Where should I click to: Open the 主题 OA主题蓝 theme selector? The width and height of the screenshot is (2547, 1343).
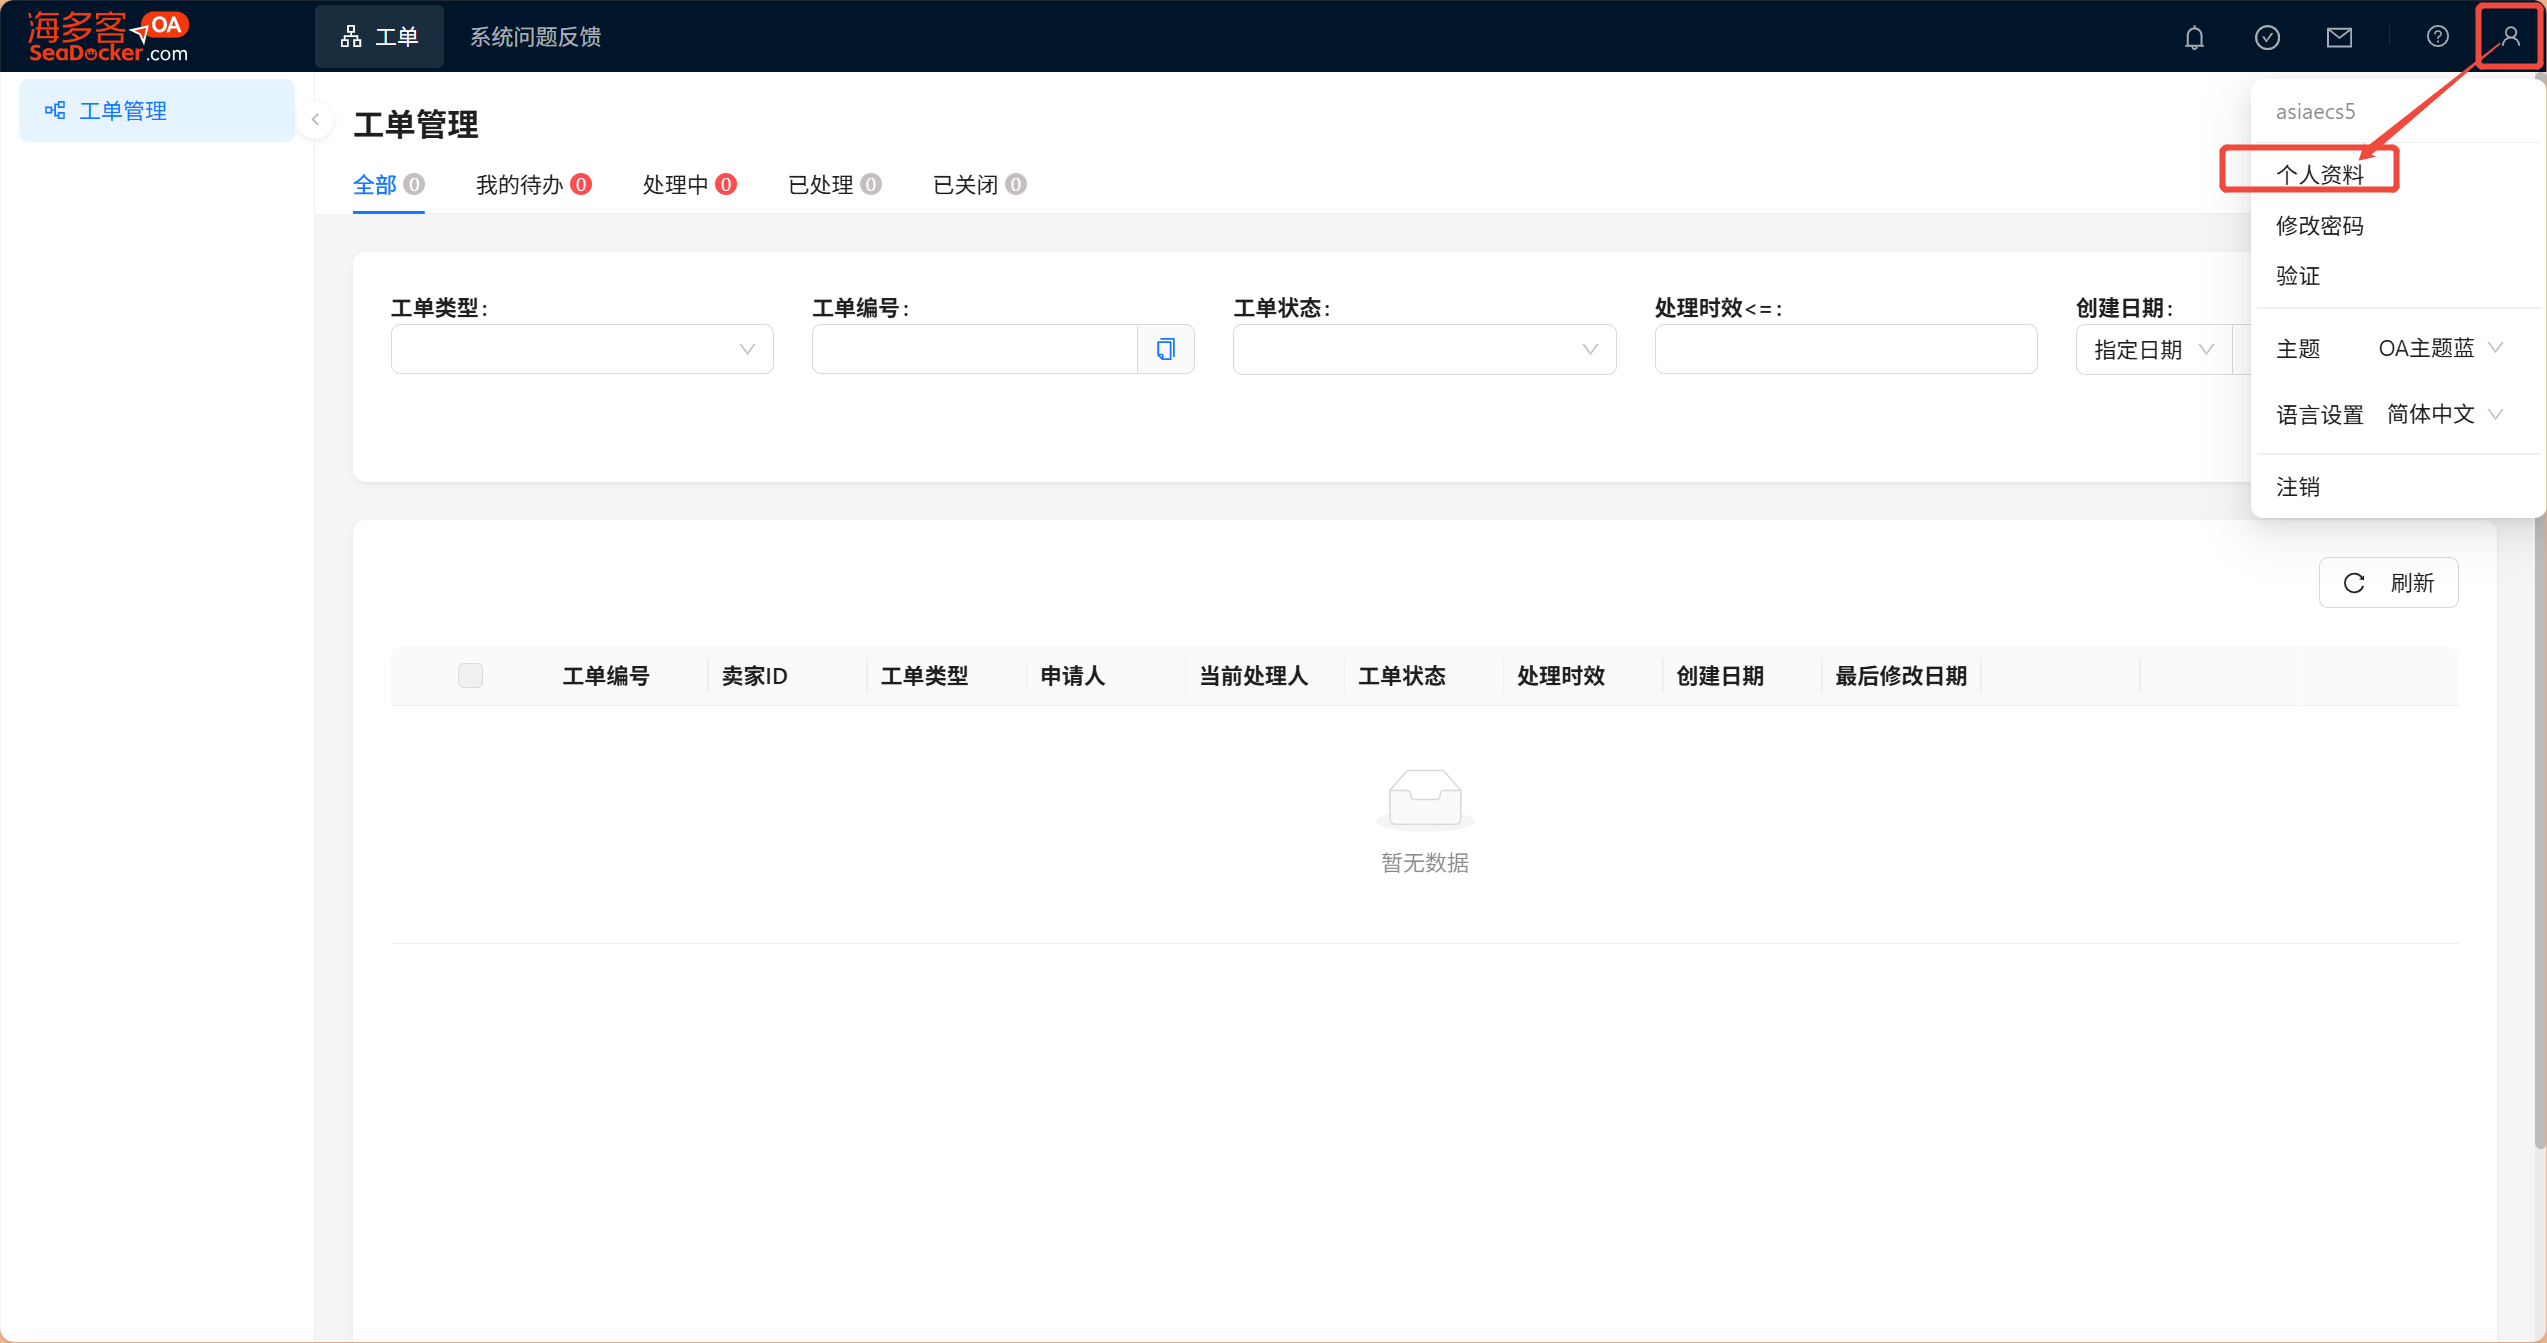[2439, 348]
